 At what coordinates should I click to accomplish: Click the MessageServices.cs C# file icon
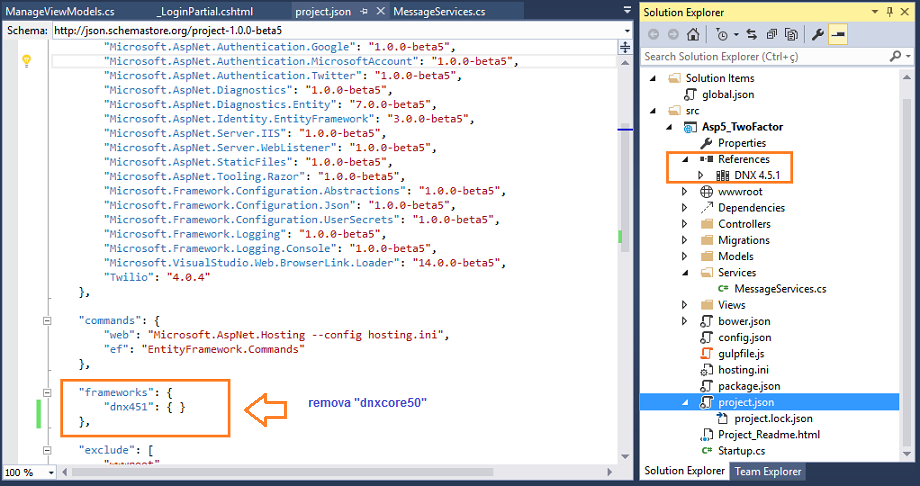pos(723,289)
